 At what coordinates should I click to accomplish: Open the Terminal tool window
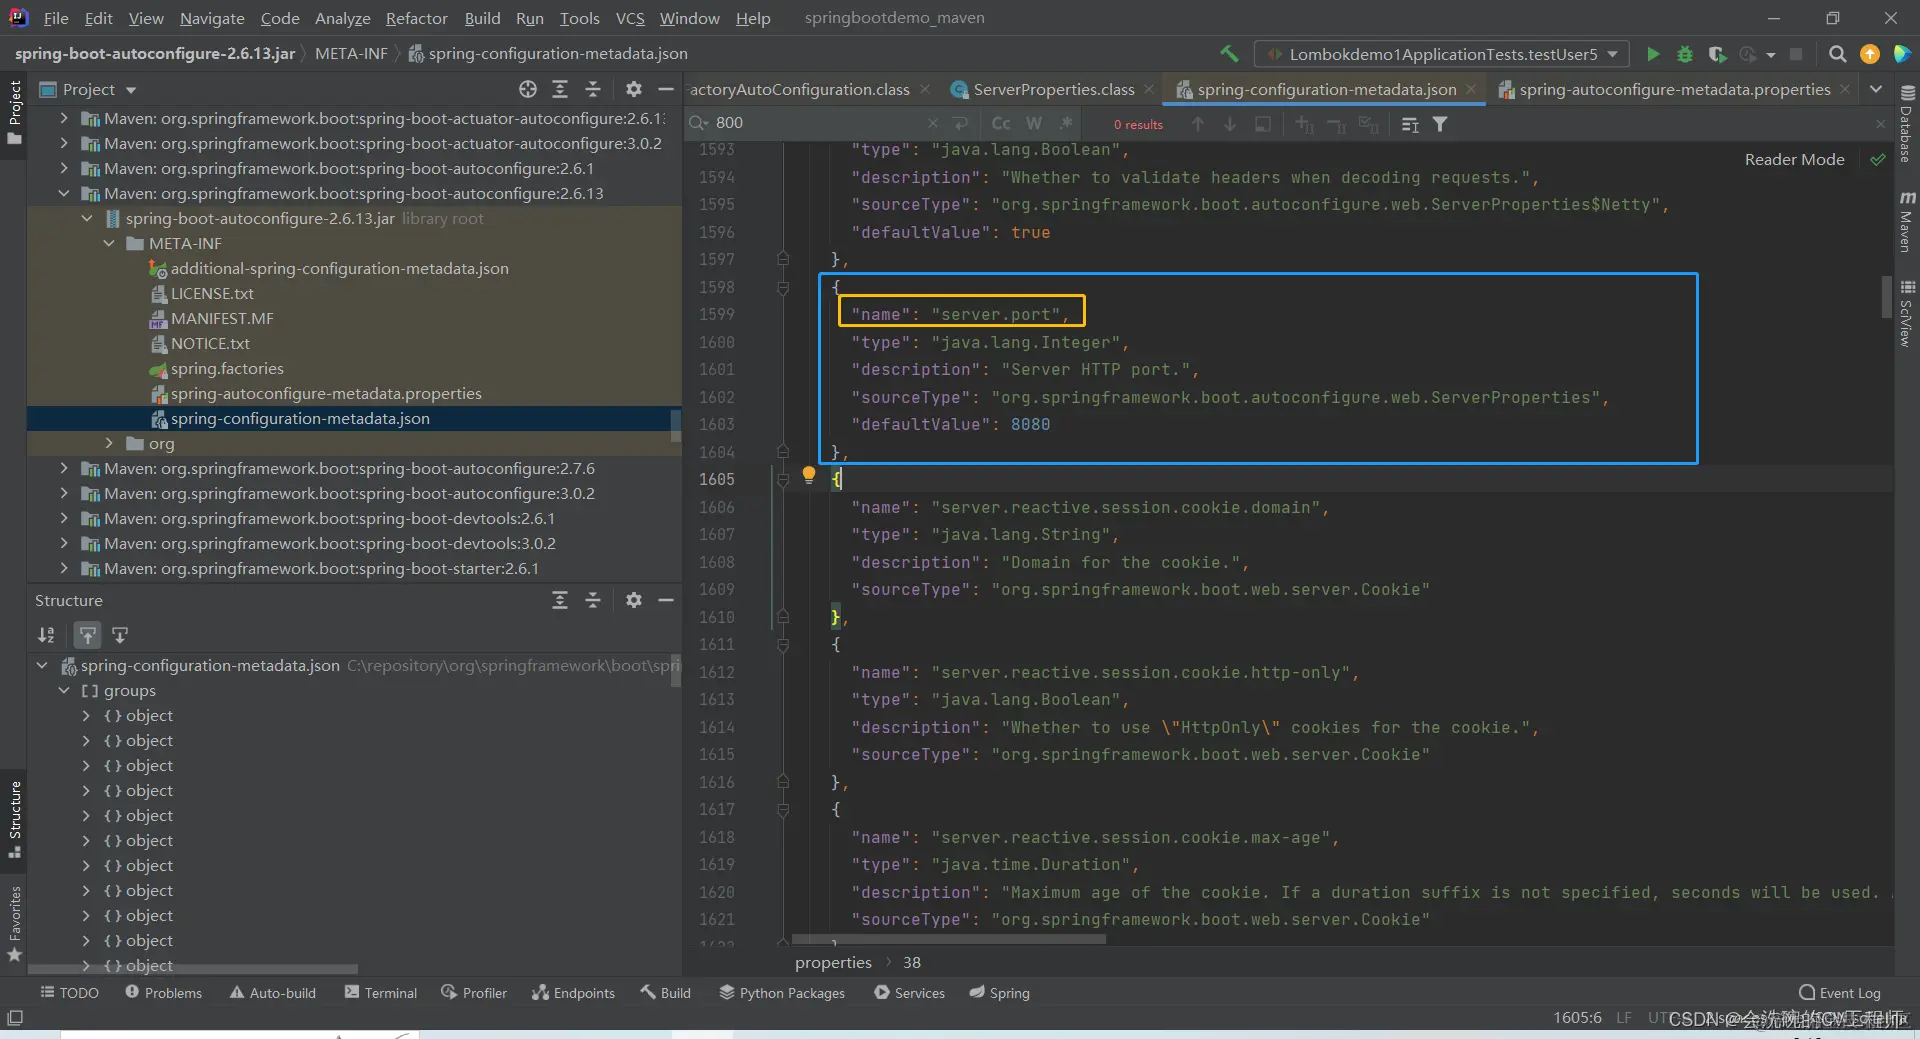pos(380,993)
